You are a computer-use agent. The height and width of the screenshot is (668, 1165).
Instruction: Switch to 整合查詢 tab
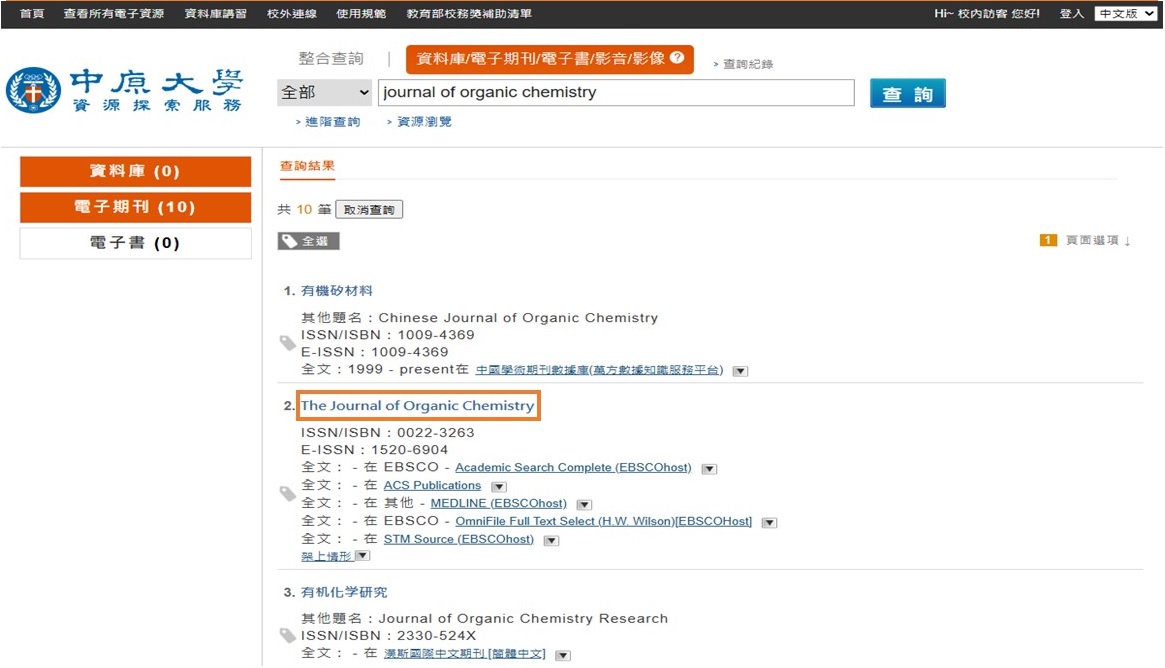(x=331, y=59)
